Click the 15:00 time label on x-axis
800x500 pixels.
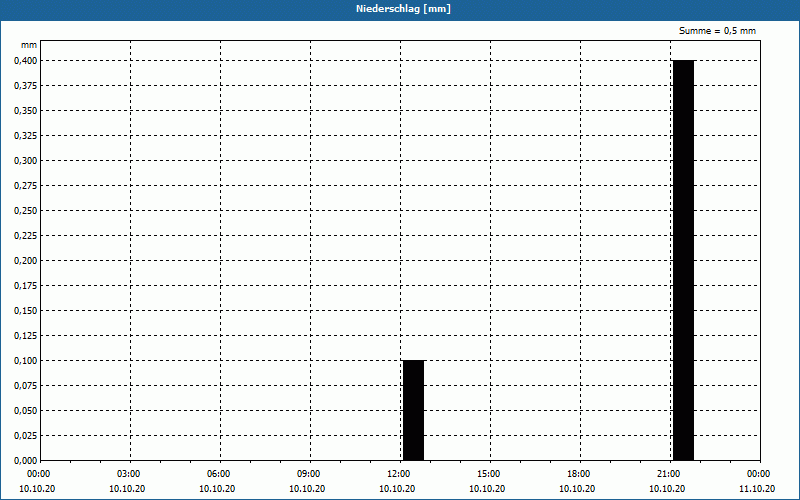pos(490,474)
